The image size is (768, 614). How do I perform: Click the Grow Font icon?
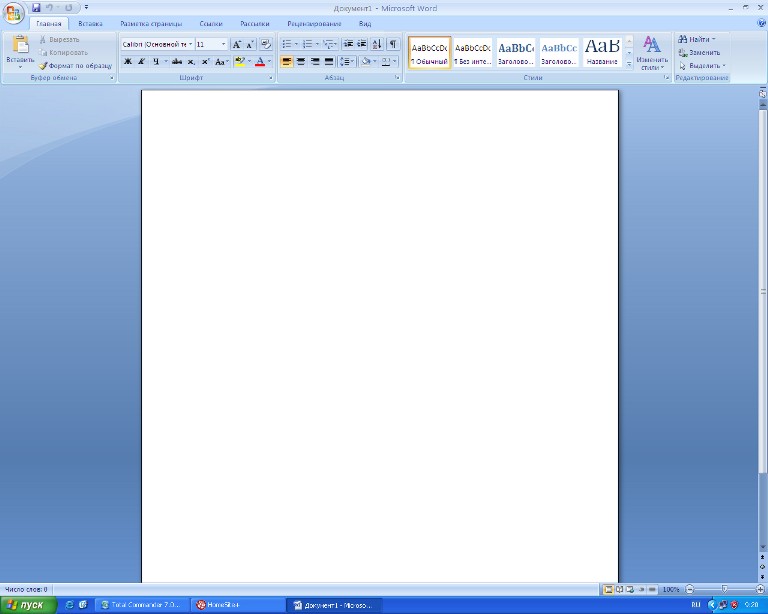(237, 44)
